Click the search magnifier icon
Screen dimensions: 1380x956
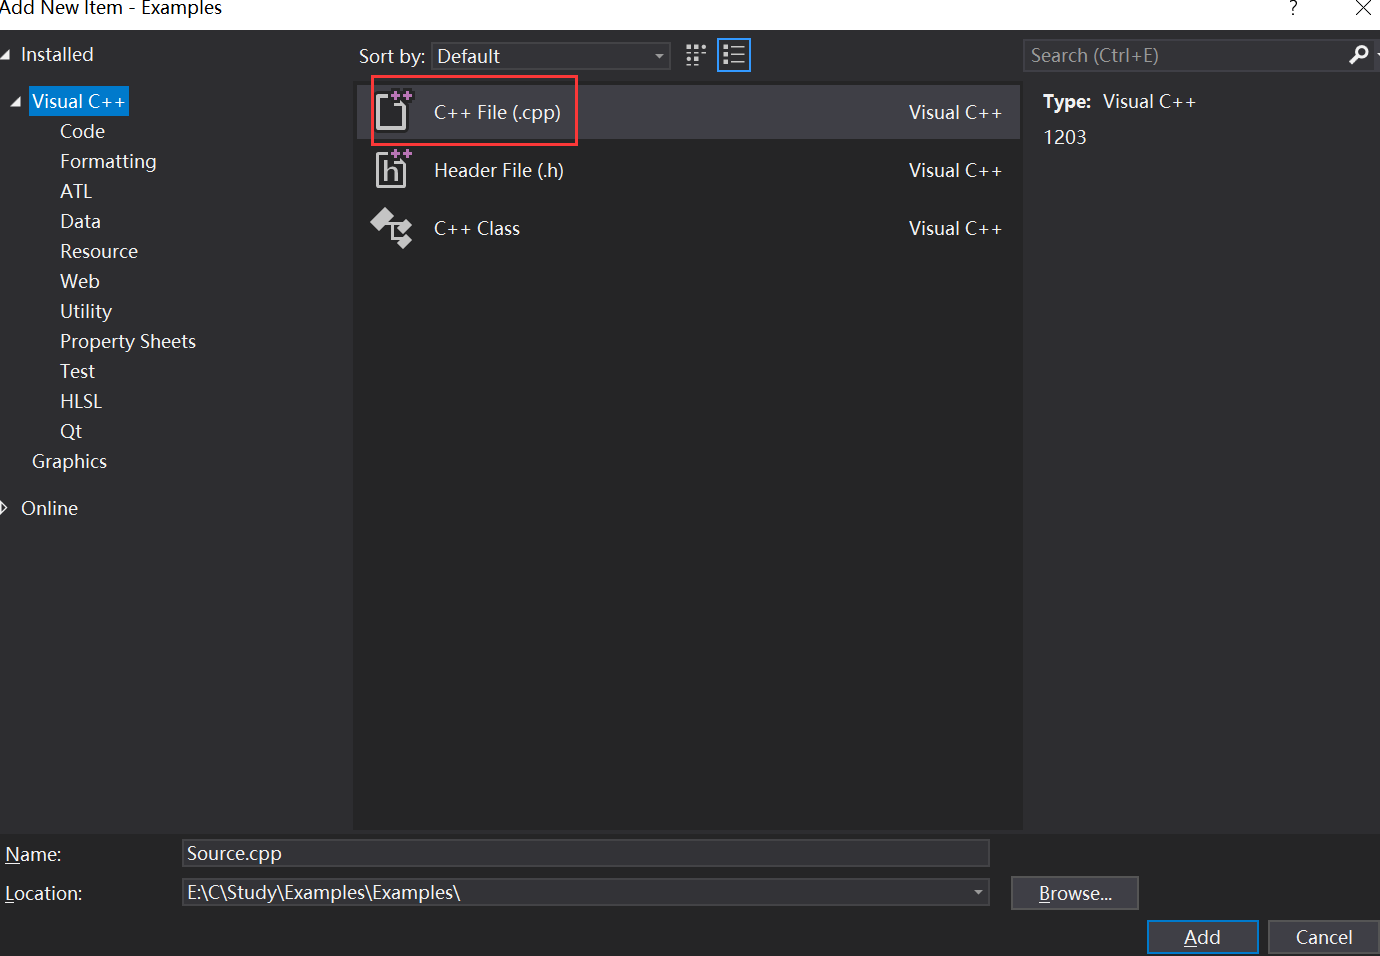1358,55
